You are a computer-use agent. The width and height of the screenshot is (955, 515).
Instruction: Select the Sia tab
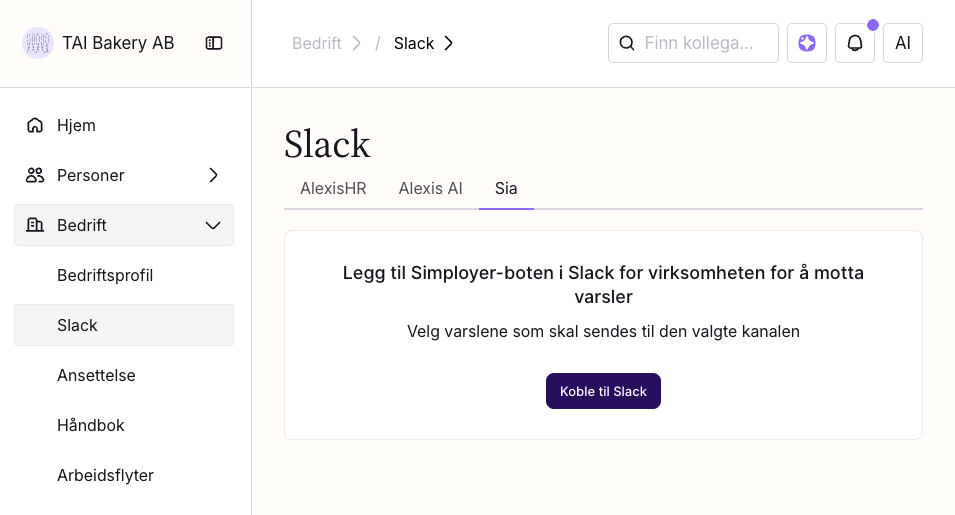[506, 188]
